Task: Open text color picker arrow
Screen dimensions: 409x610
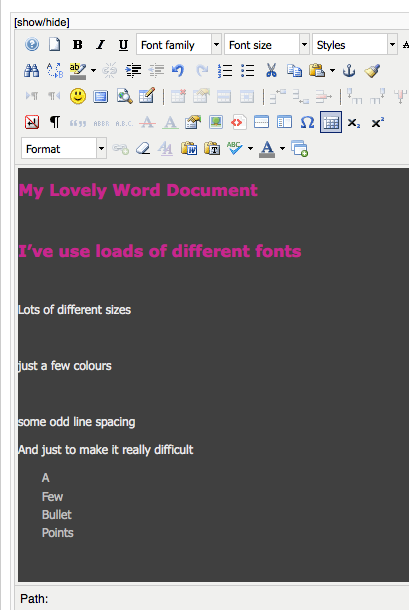Action: (283, 149)
